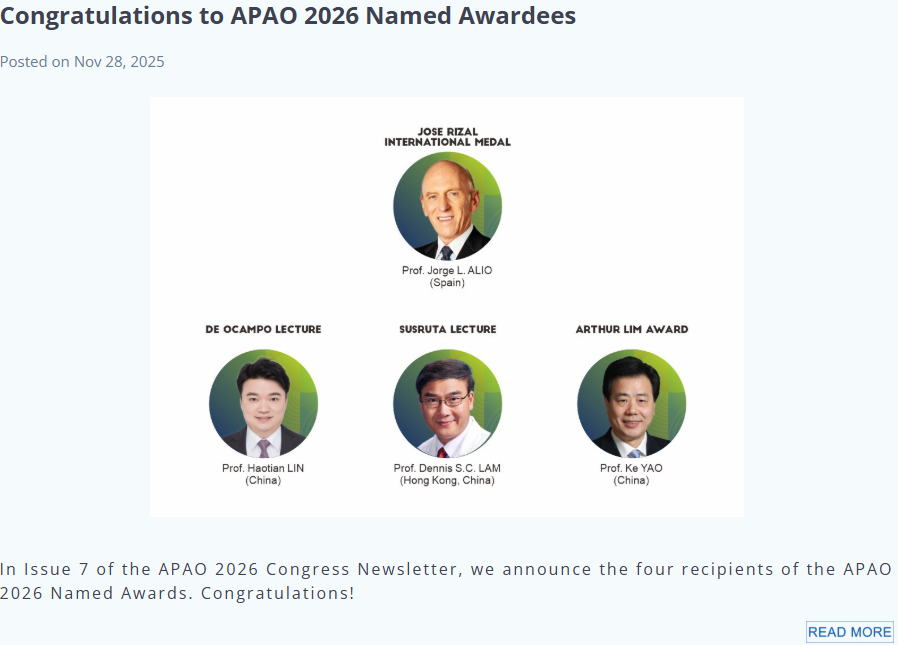Click the (Spain) country label
The image size is (898, 645).
[447, 283]
